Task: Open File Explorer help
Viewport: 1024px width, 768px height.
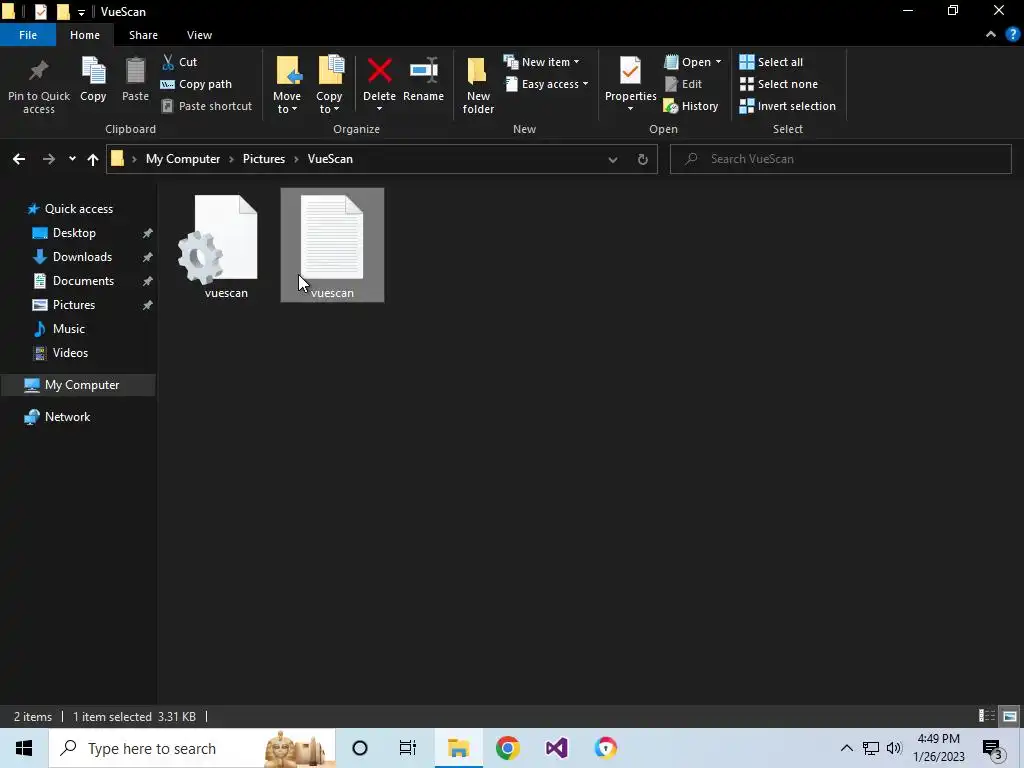Action: pos(1012,35)
